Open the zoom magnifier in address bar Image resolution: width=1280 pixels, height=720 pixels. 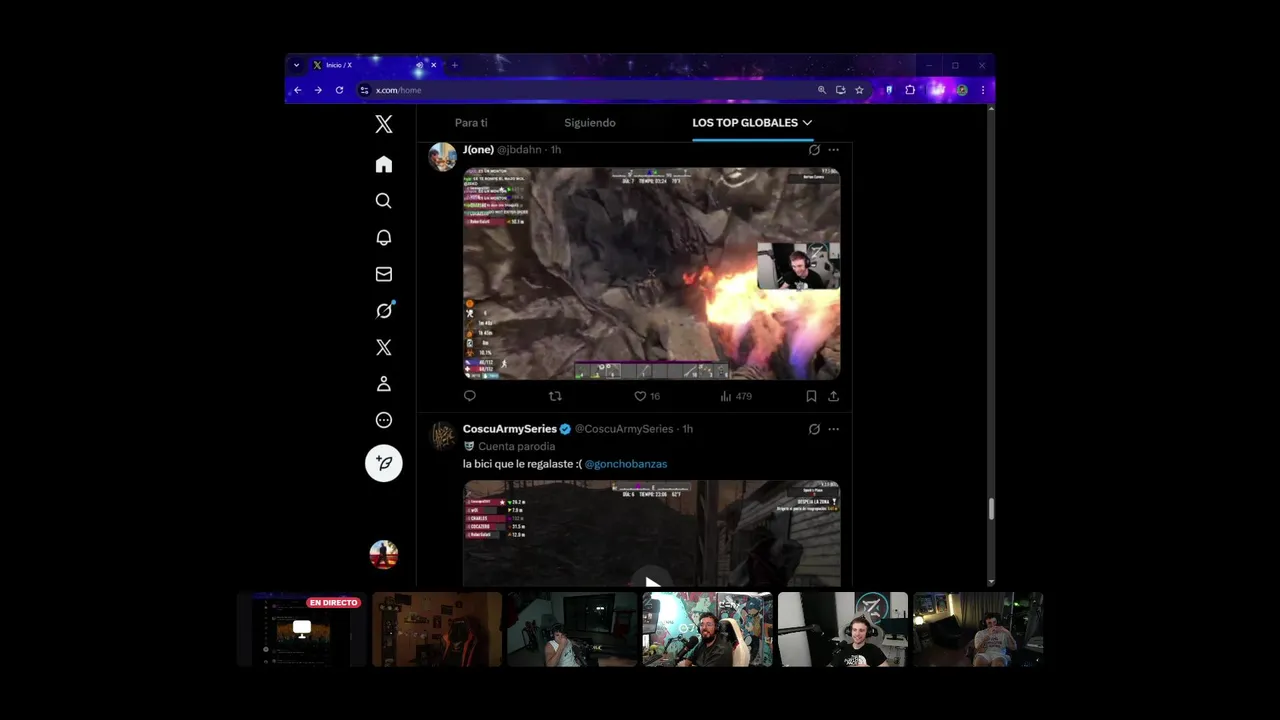tap(822, 90)
